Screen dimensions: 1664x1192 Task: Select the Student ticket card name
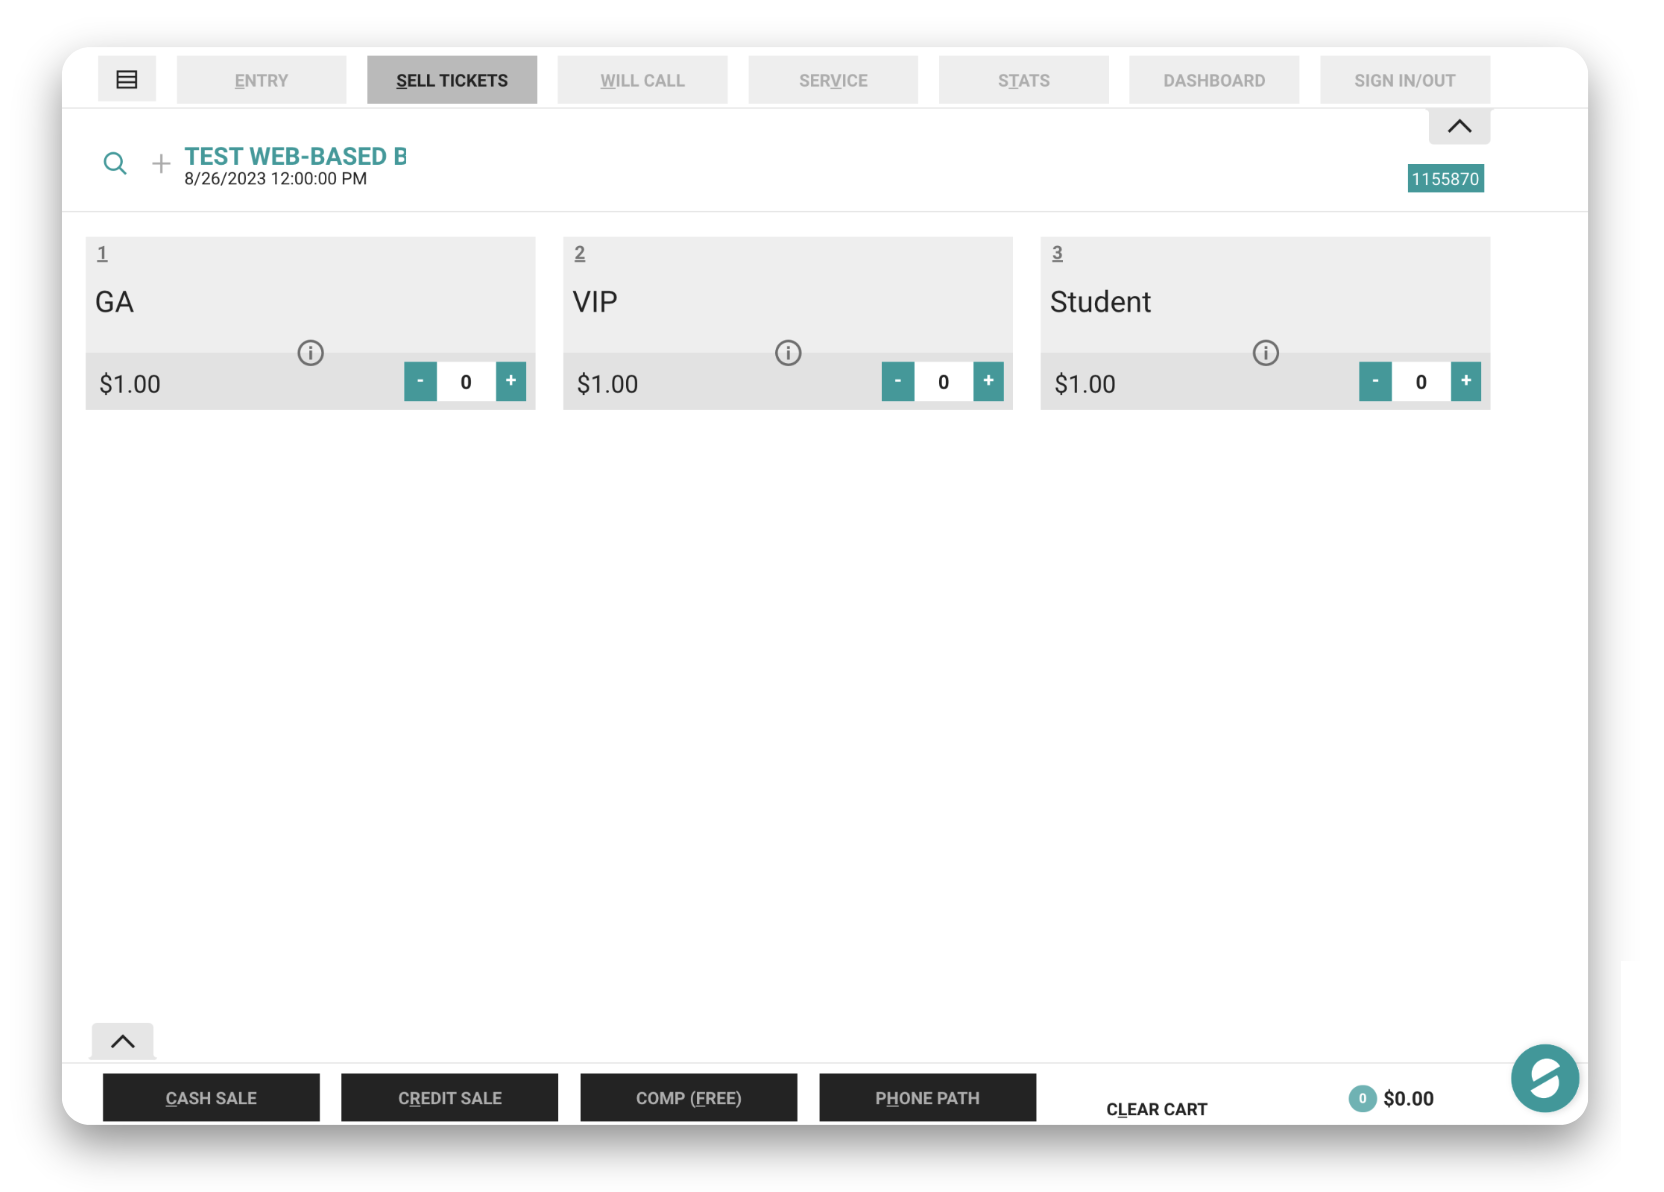pyautogui.click(x=1101, y=302)
